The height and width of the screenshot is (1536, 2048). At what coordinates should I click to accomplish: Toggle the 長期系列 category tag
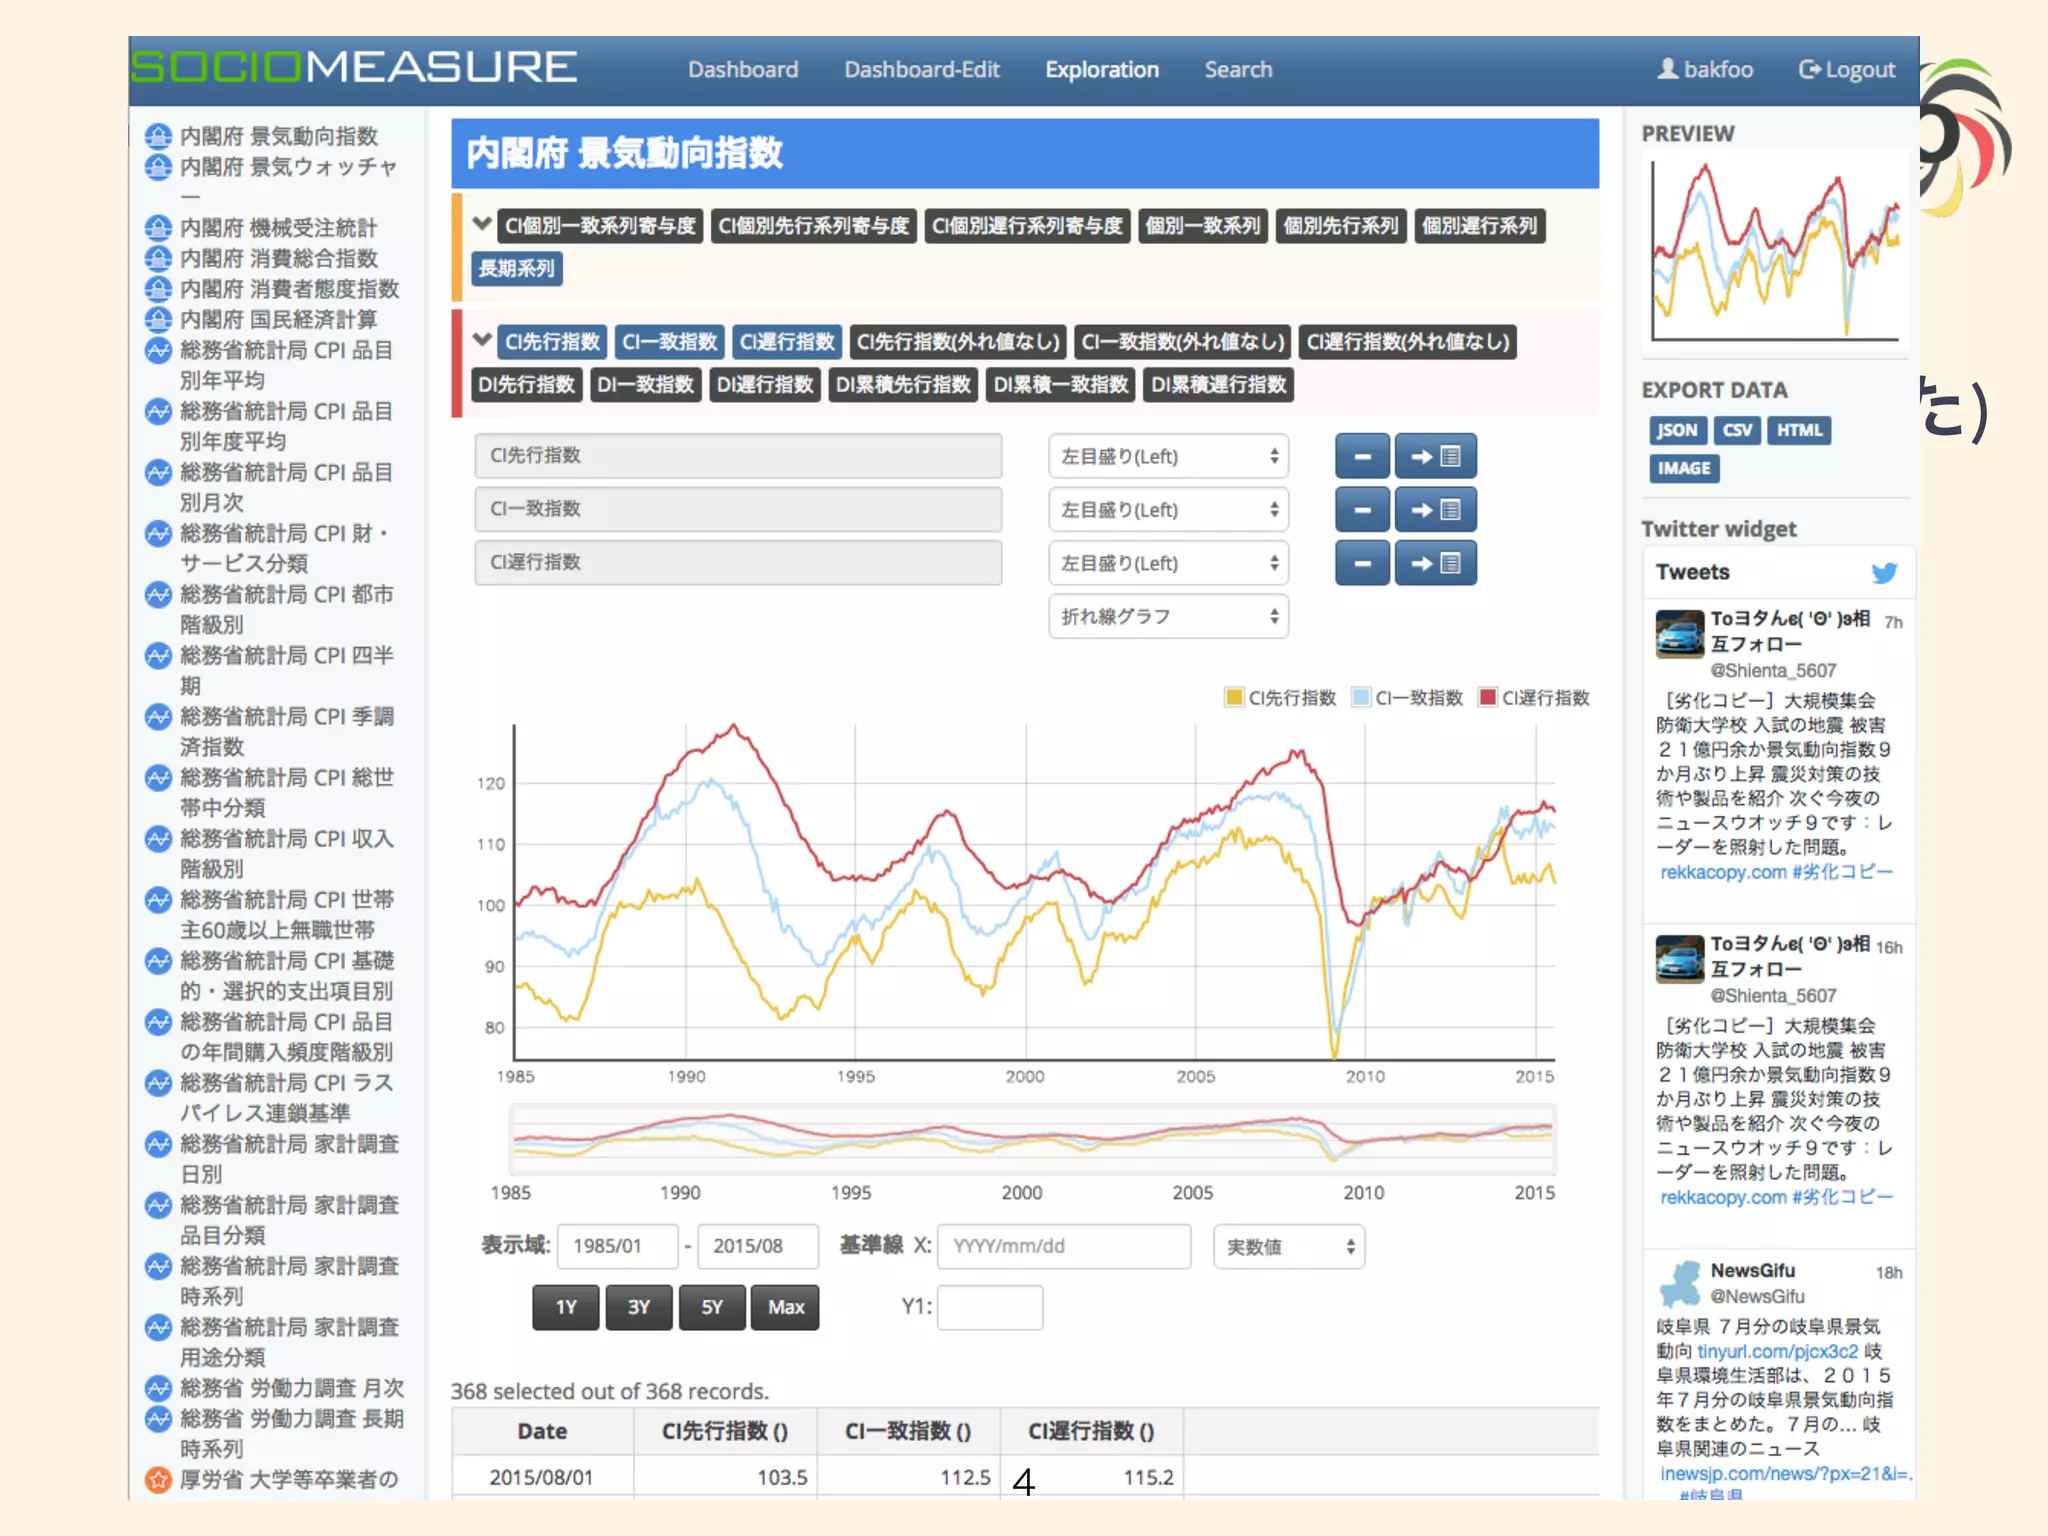point(516,269)
